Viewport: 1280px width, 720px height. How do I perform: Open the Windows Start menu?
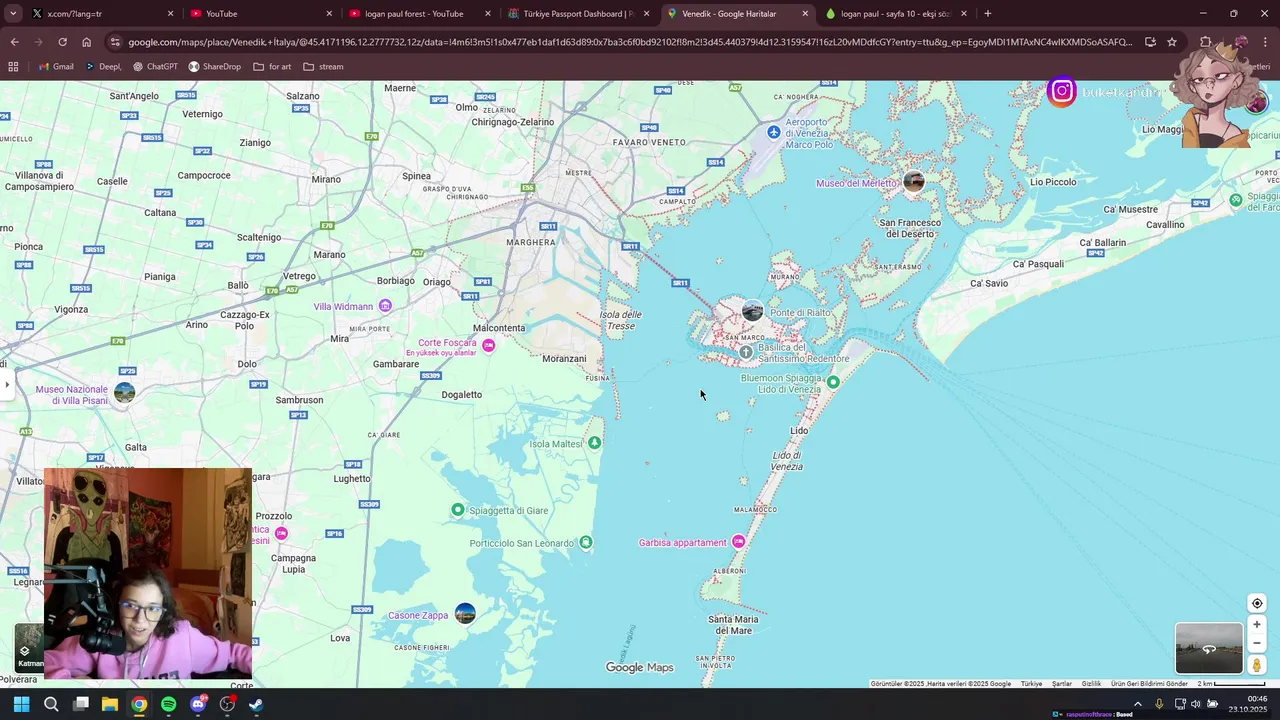21,704
